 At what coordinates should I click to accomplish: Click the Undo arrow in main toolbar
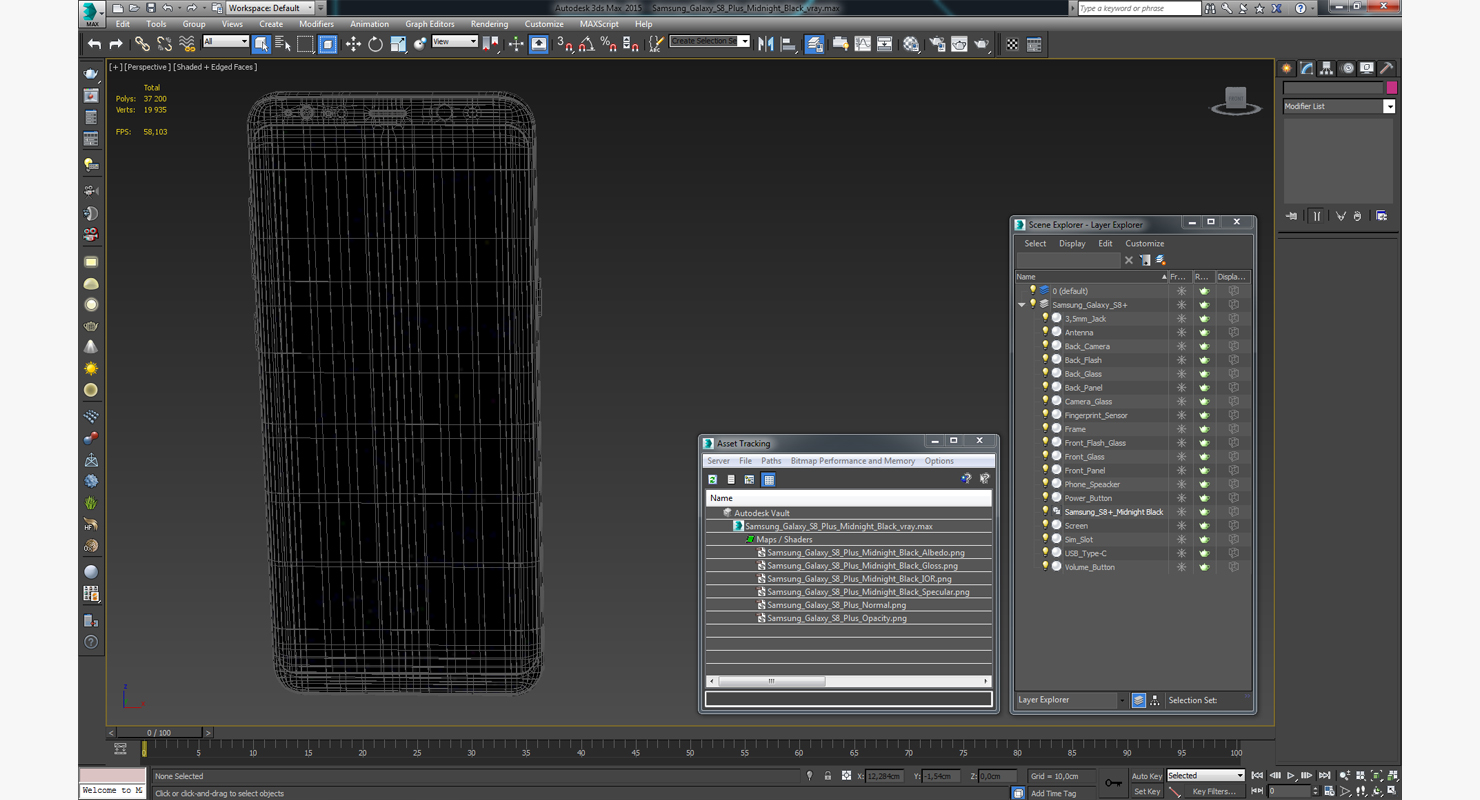click(94, 44)
